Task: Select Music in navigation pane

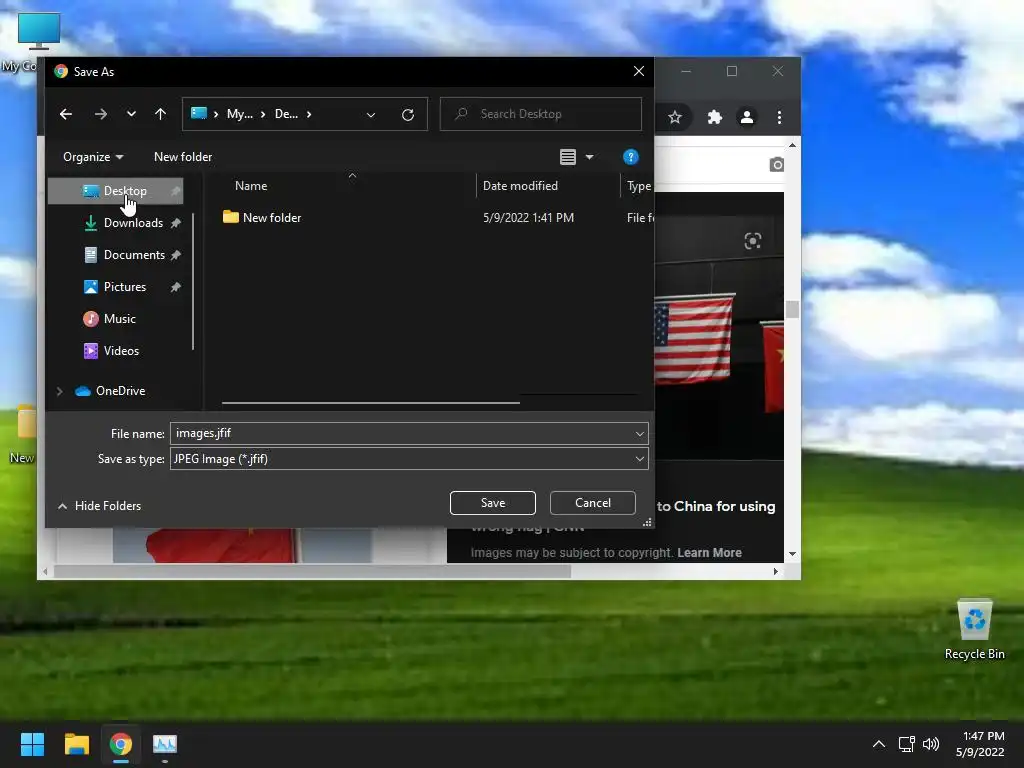Action: pyautogui.click(x=110, y=319)
